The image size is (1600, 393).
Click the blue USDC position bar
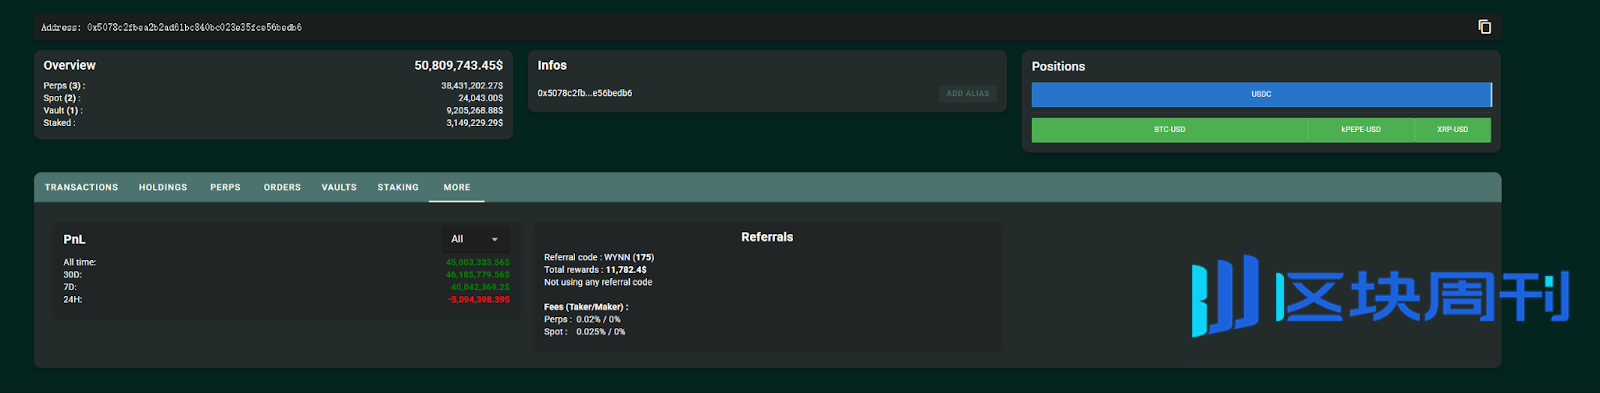point(1261,94)
